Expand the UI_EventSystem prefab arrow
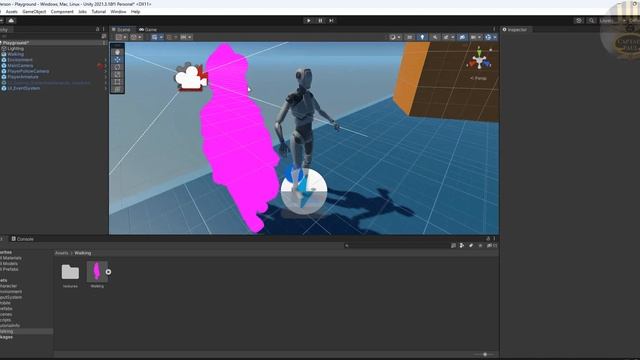640x360 pixels. pos(105,88)
